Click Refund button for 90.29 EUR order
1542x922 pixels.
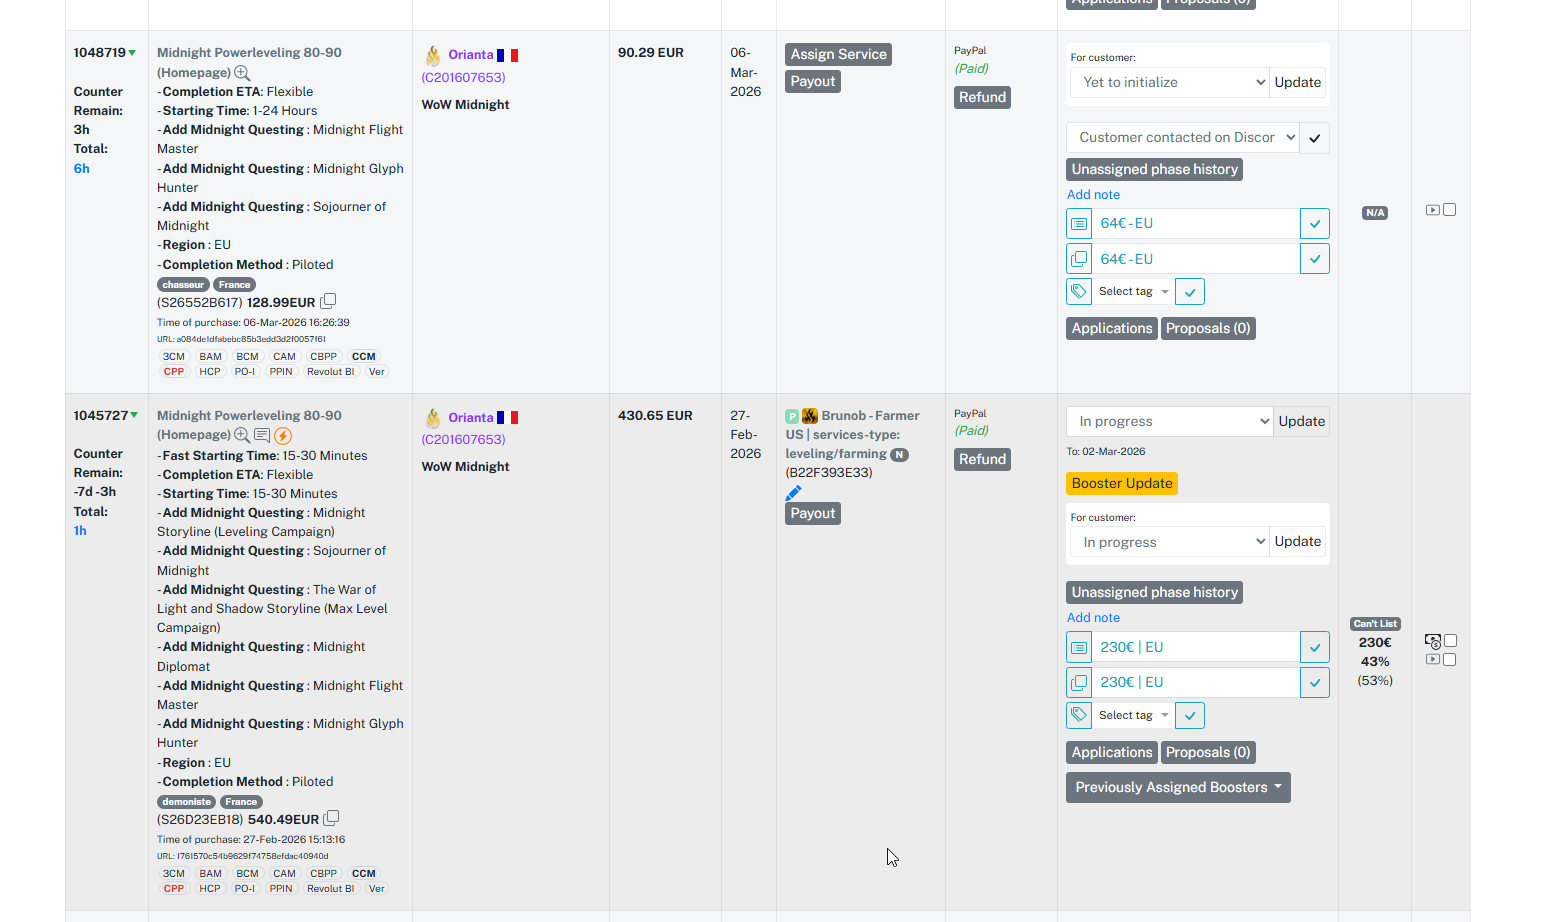(982, 98)
